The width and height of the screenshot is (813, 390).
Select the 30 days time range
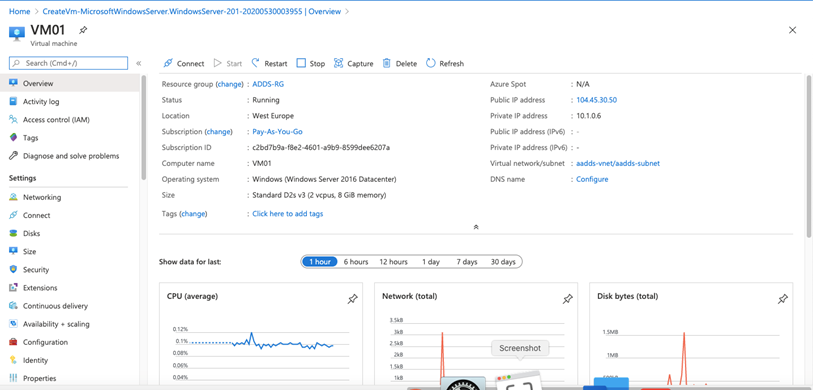point(503,262)
